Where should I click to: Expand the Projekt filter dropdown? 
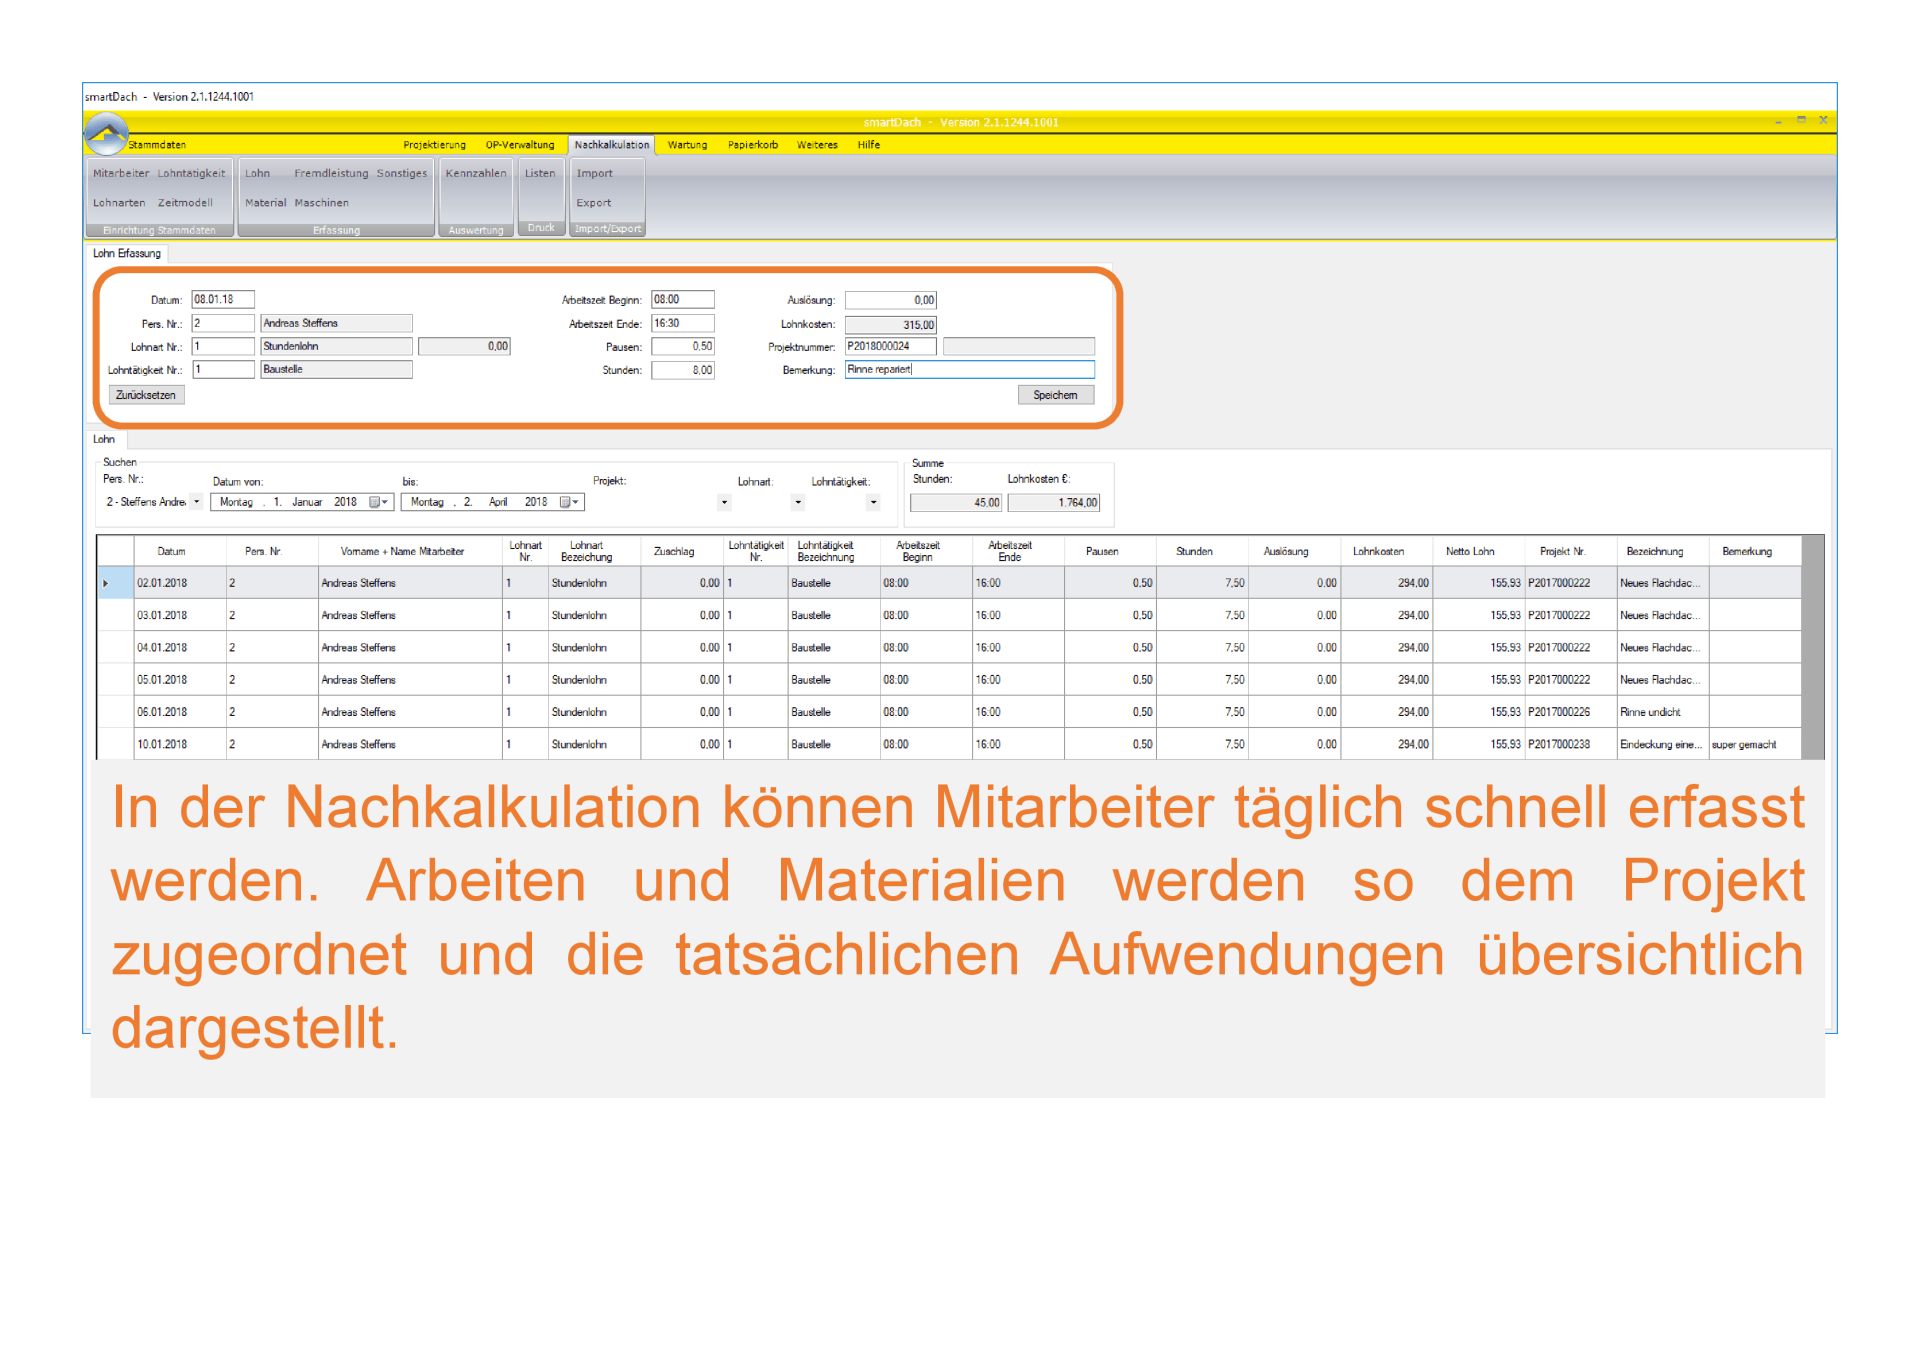[724, 503]
